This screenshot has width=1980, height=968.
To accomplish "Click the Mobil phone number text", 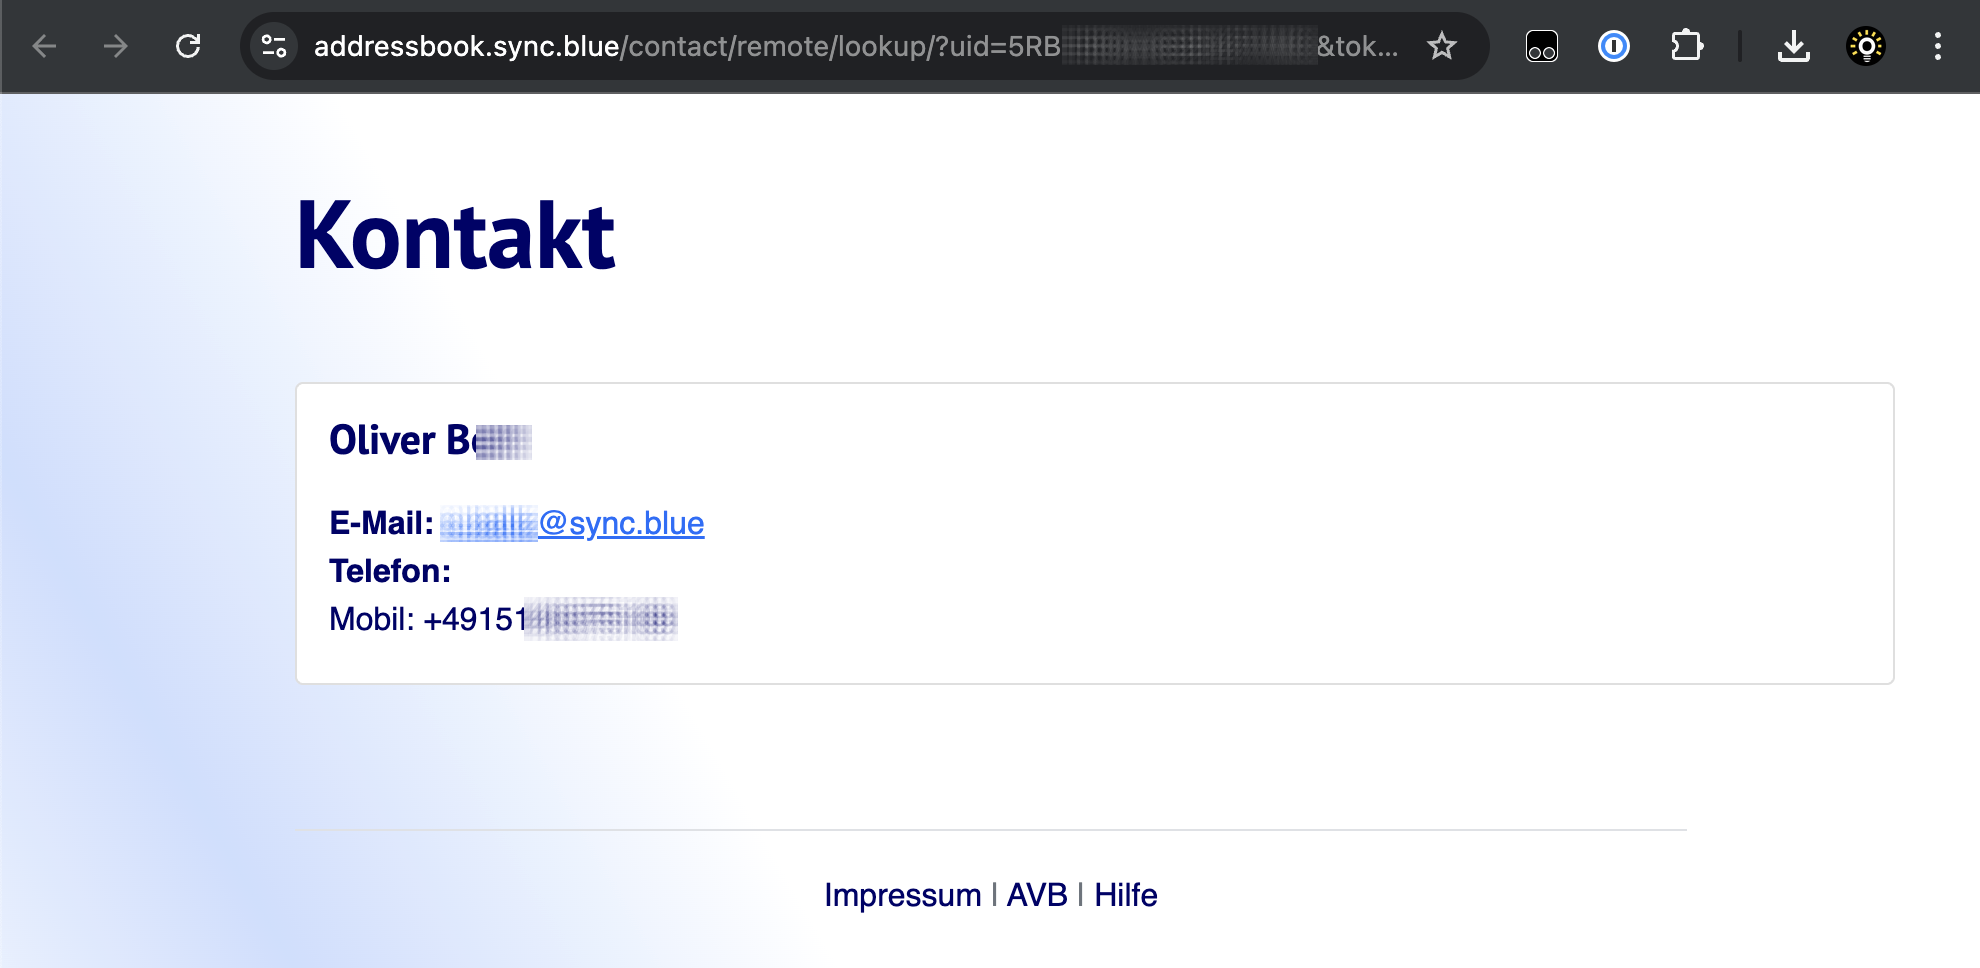I will pos(503,619).
